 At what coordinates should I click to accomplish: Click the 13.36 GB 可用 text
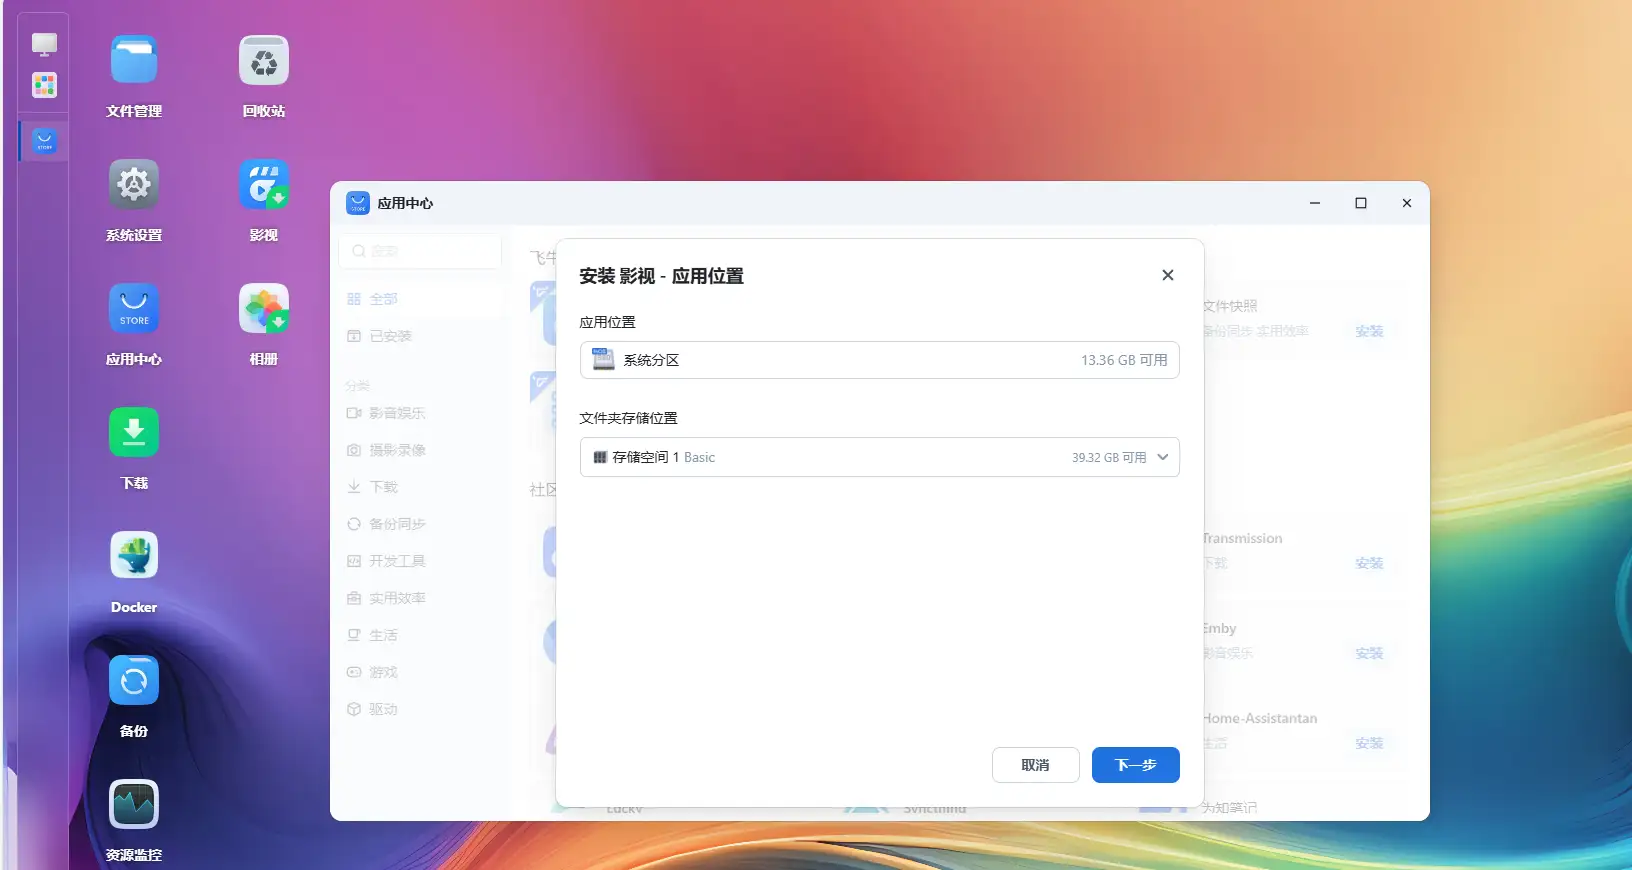tap(1124, 360)
